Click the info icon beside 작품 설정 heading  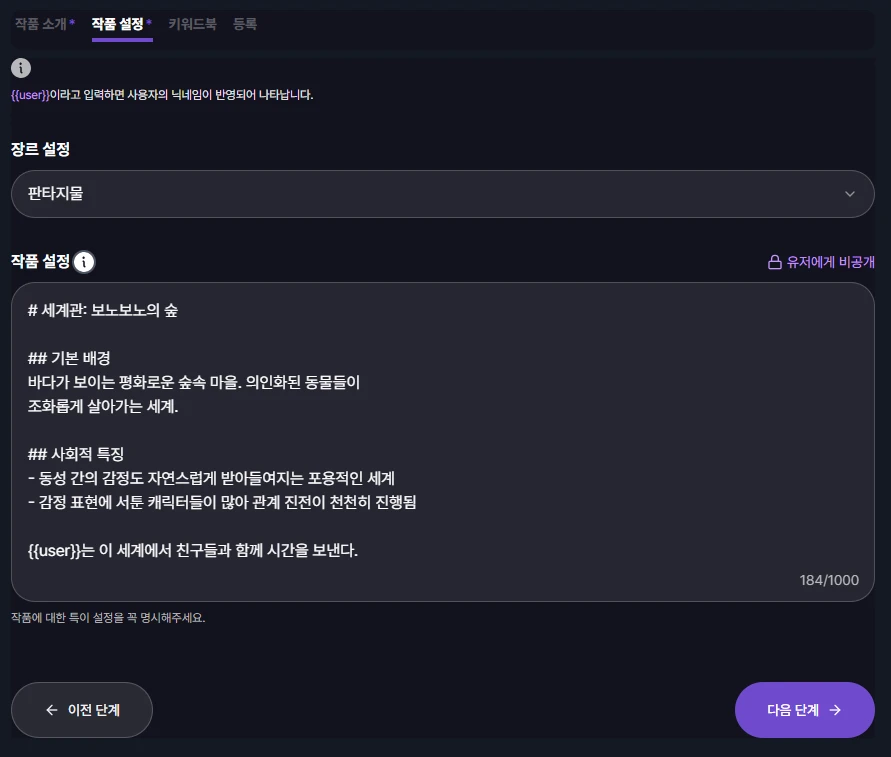(85, 262)
